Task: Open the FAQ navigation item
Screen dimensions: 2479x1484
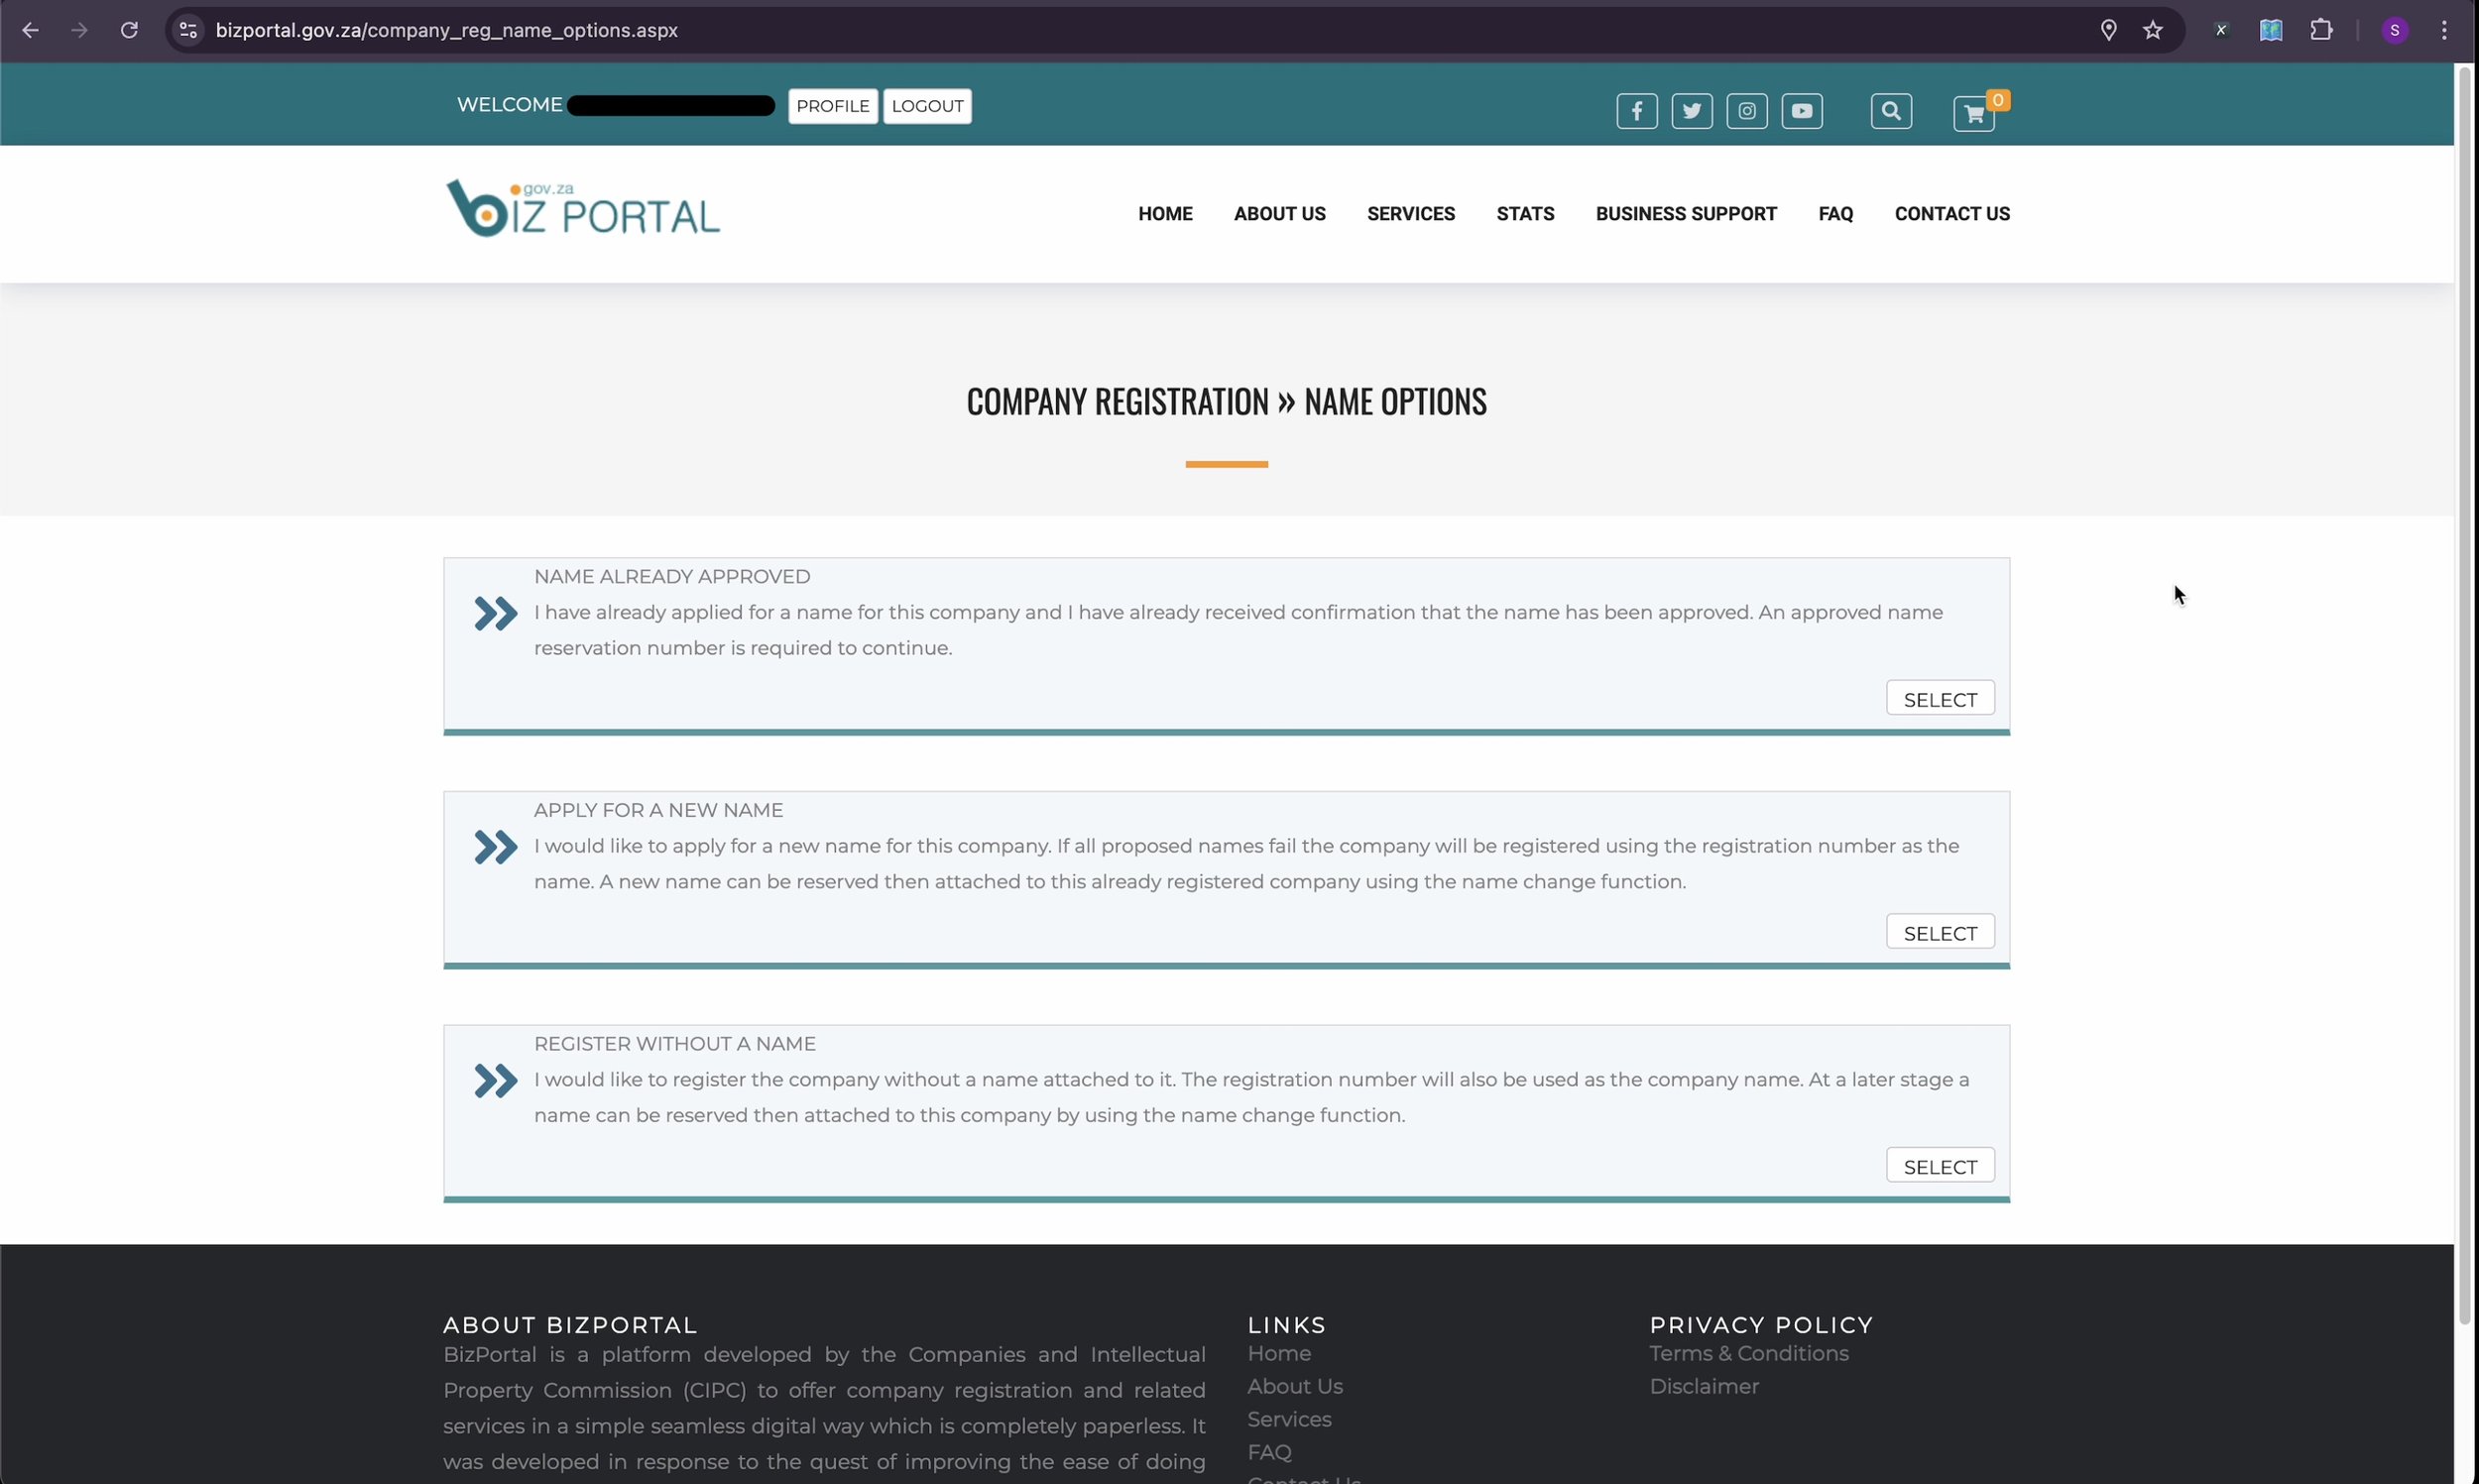Action: pyautogui.click(x=1835, y=214)
